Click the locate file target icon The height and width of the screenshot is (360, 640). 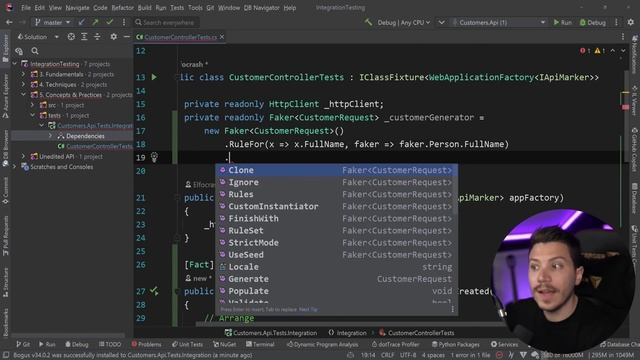[x=71, y=37]
